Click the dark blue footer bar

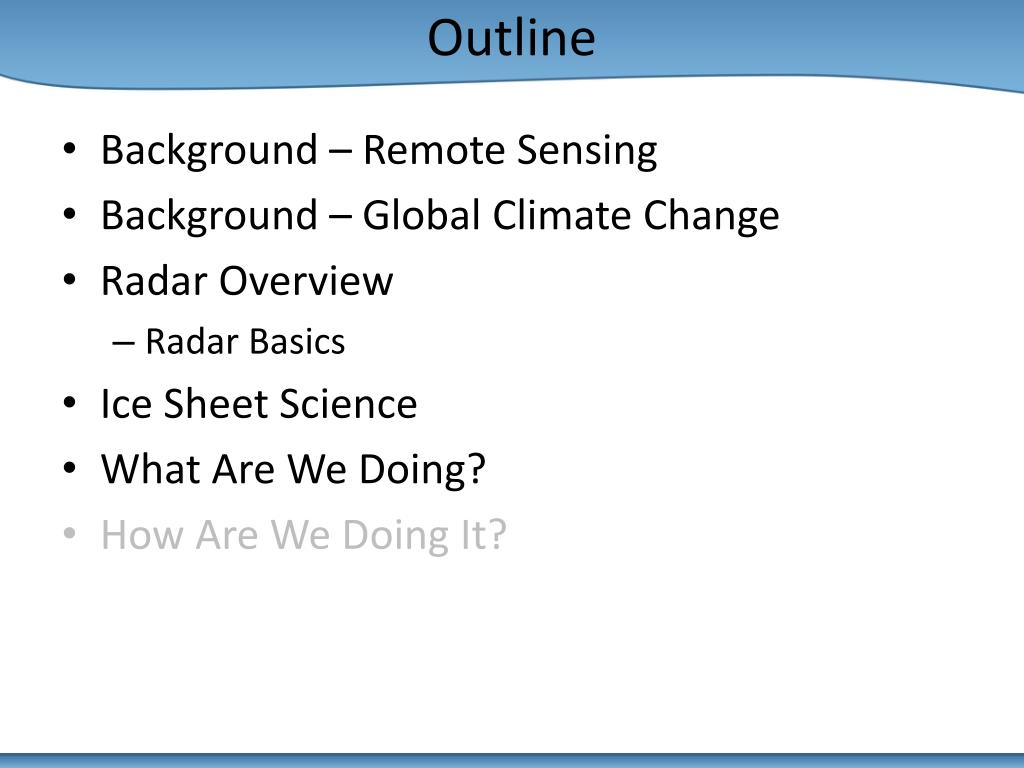coord(512,760)
